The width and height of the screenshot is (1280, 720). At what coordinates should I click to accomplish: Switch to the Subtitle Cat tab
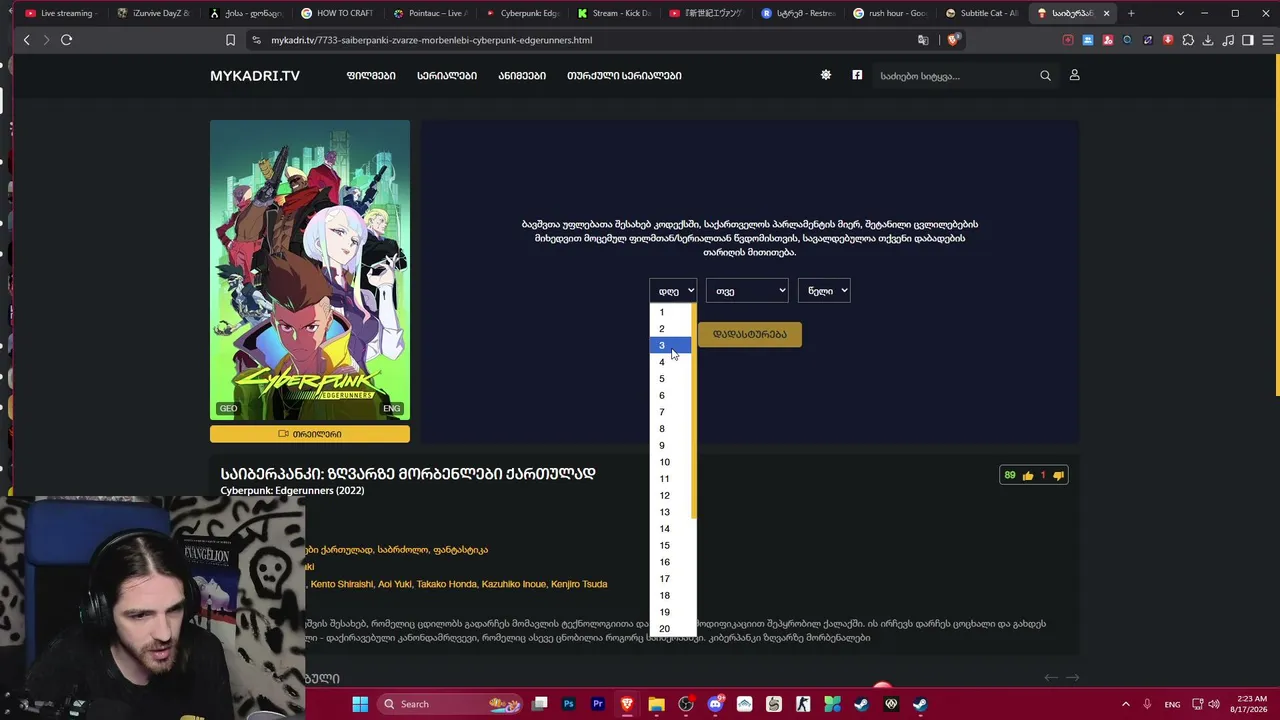click(982, 13)
